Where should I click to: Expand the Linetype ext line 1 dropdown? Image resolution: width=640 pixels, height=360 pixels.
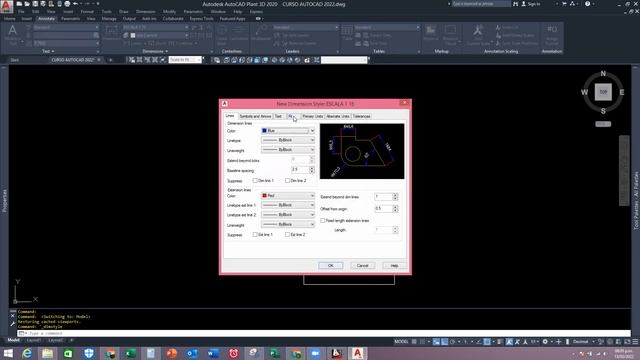[288, 205]
